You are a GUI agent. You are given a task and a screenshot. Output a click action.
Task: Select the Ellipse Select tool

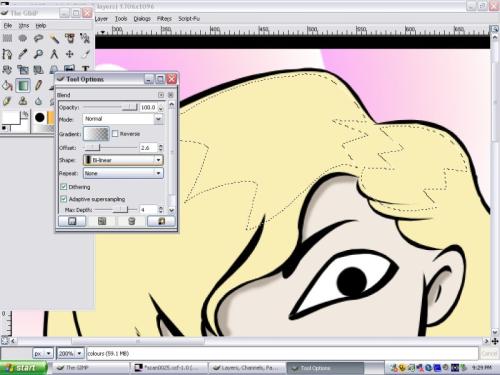tap(23, 38)
